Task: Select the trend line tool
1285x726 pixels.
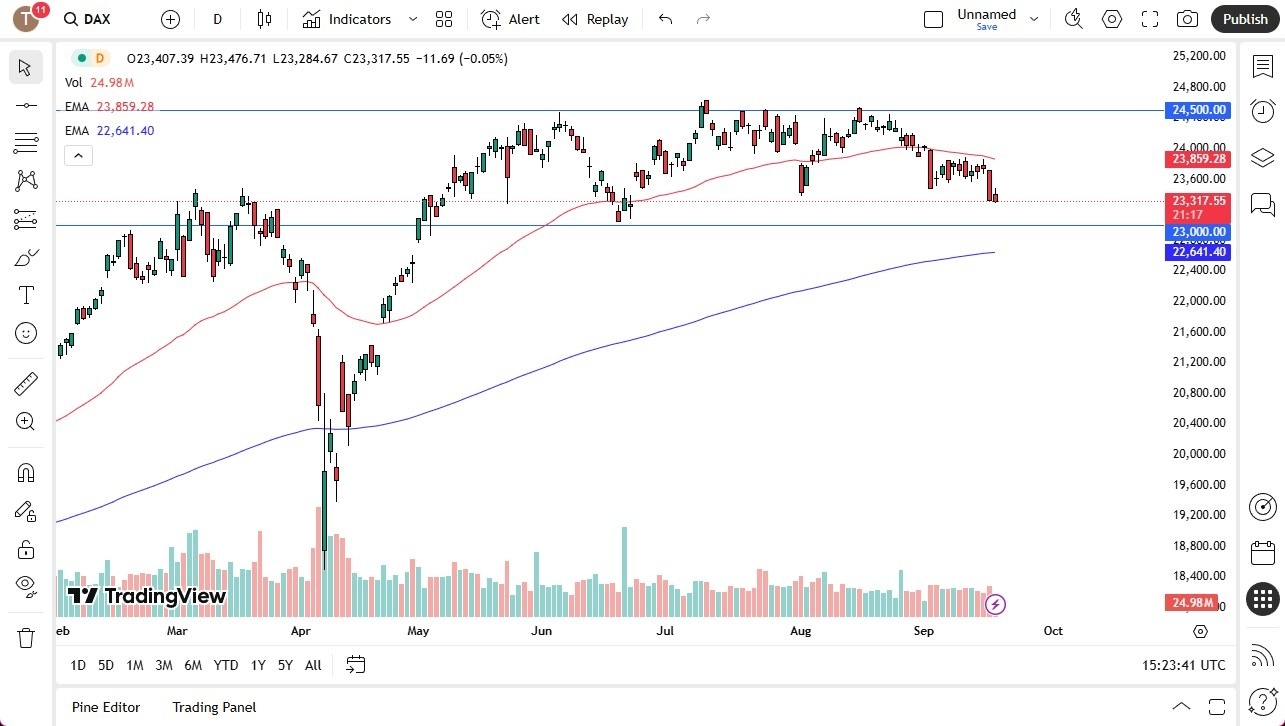Action: (x=26, y=105)
